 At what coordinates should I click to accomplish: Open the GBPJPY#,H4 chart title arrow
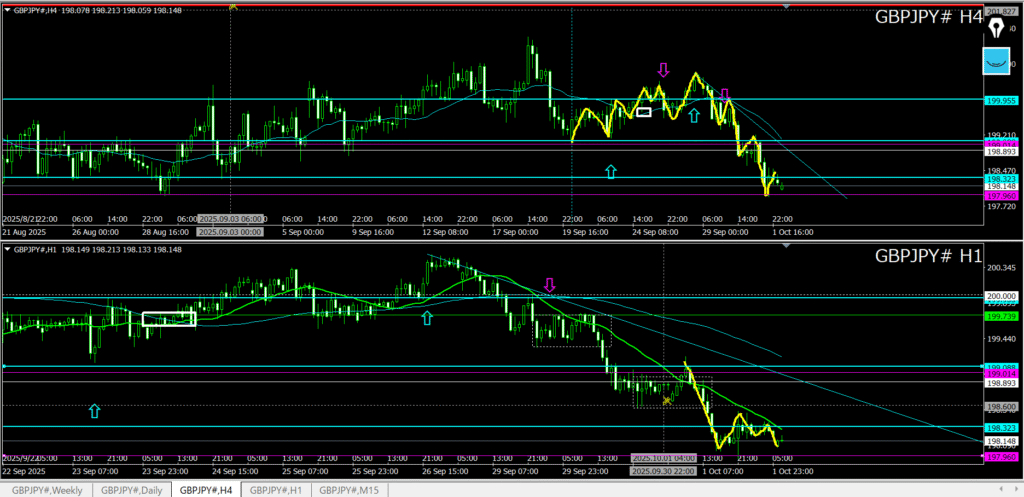point(6,10)
